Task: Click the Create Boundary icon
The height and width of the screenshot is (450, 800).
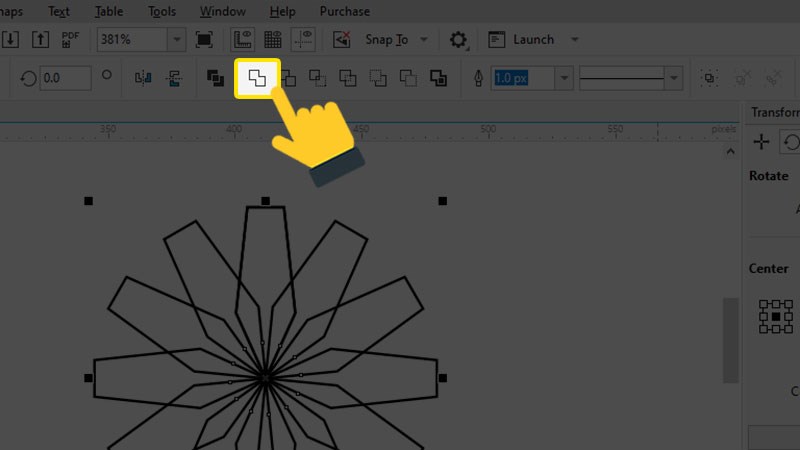Action: pyautogui.click(x=438, y=78)
